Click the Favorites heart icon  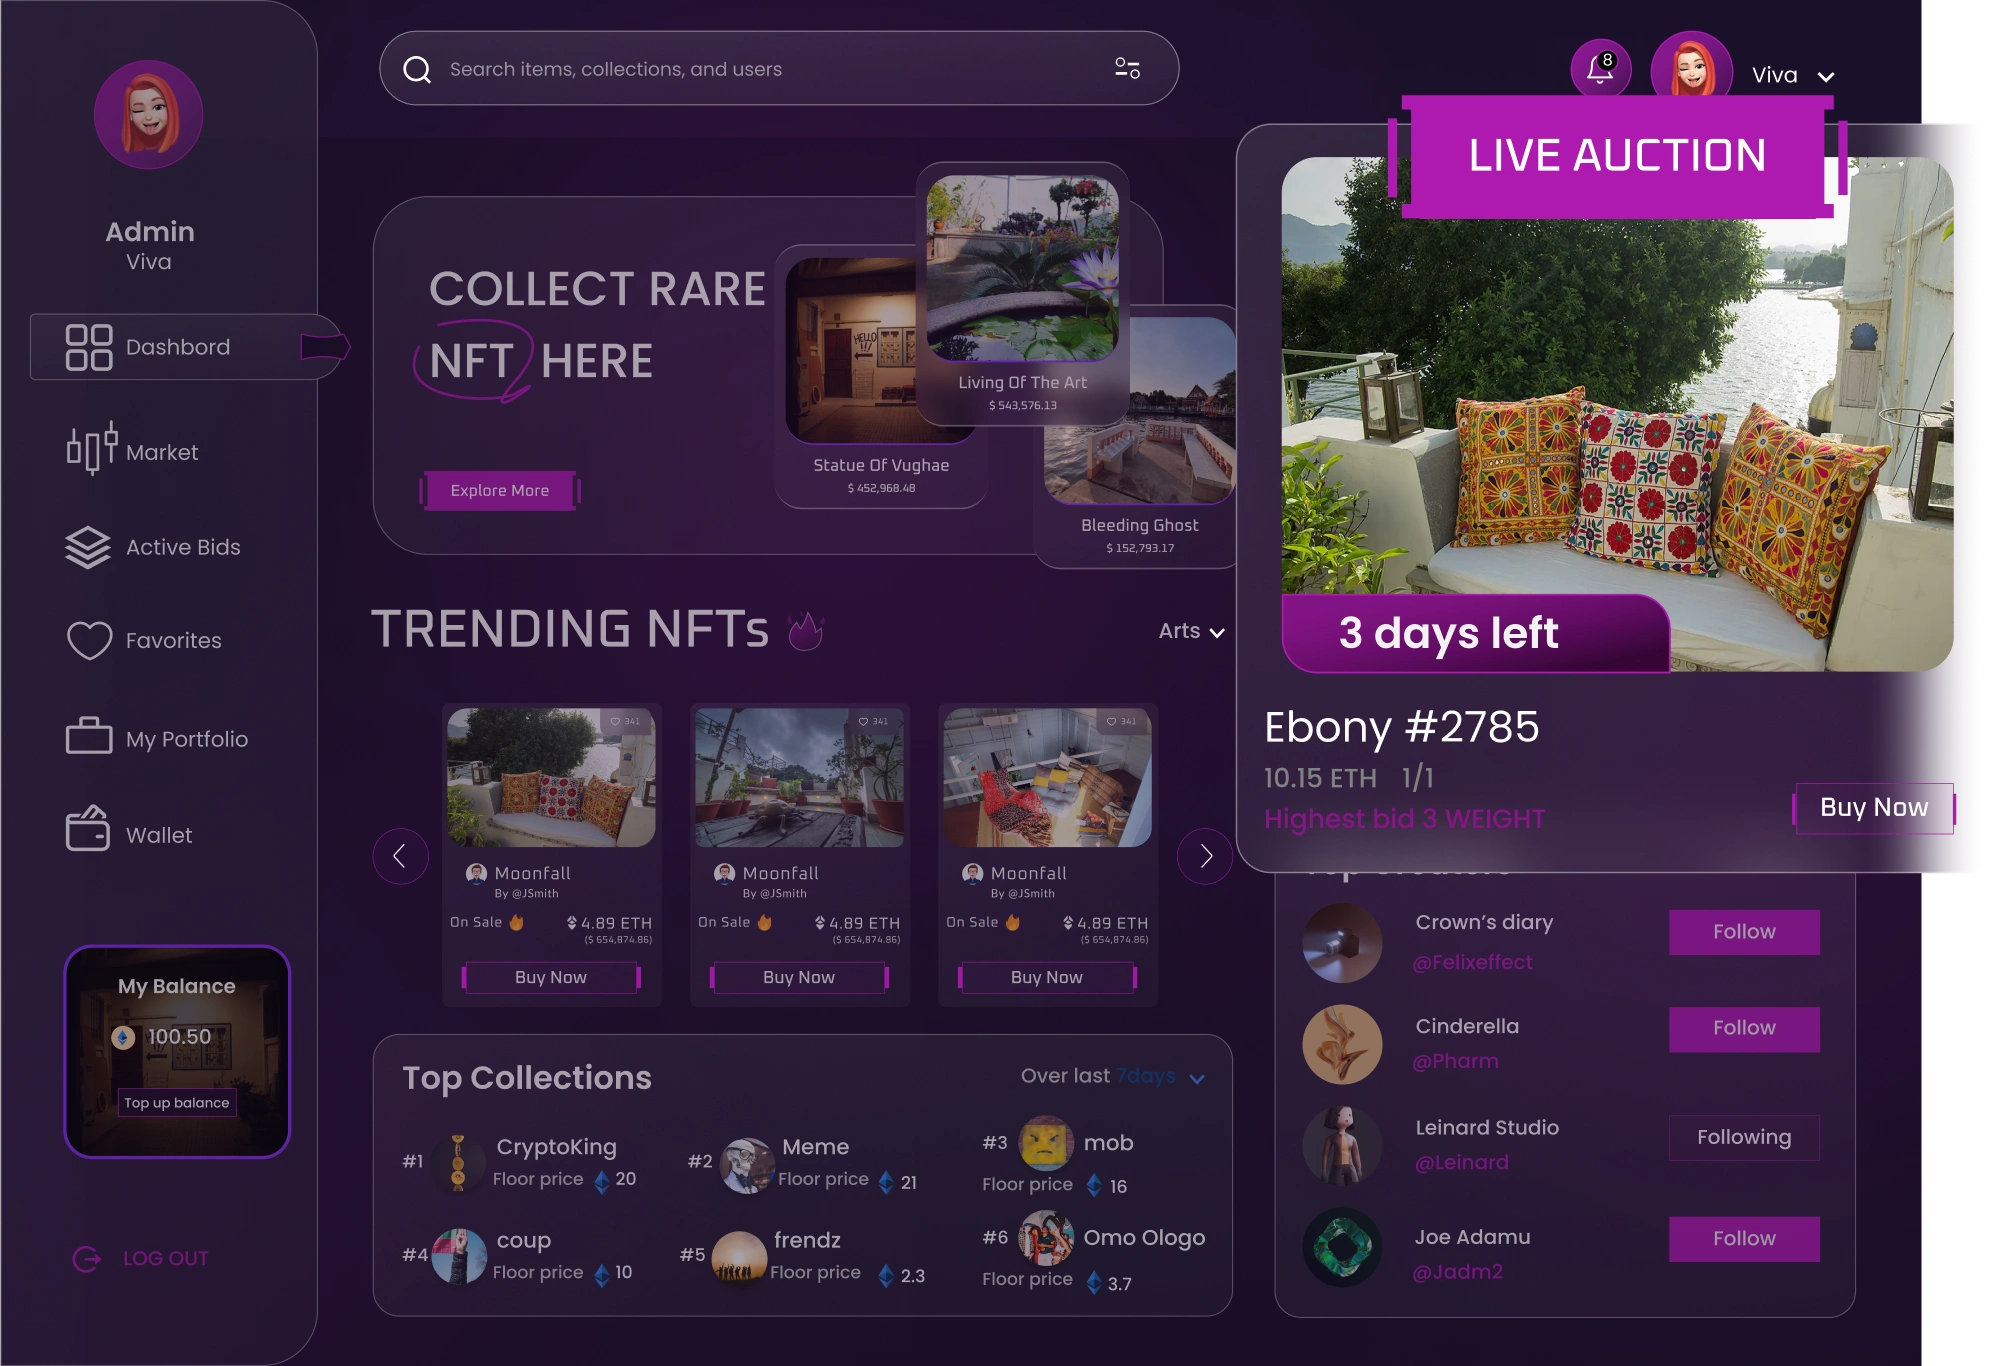89,640
